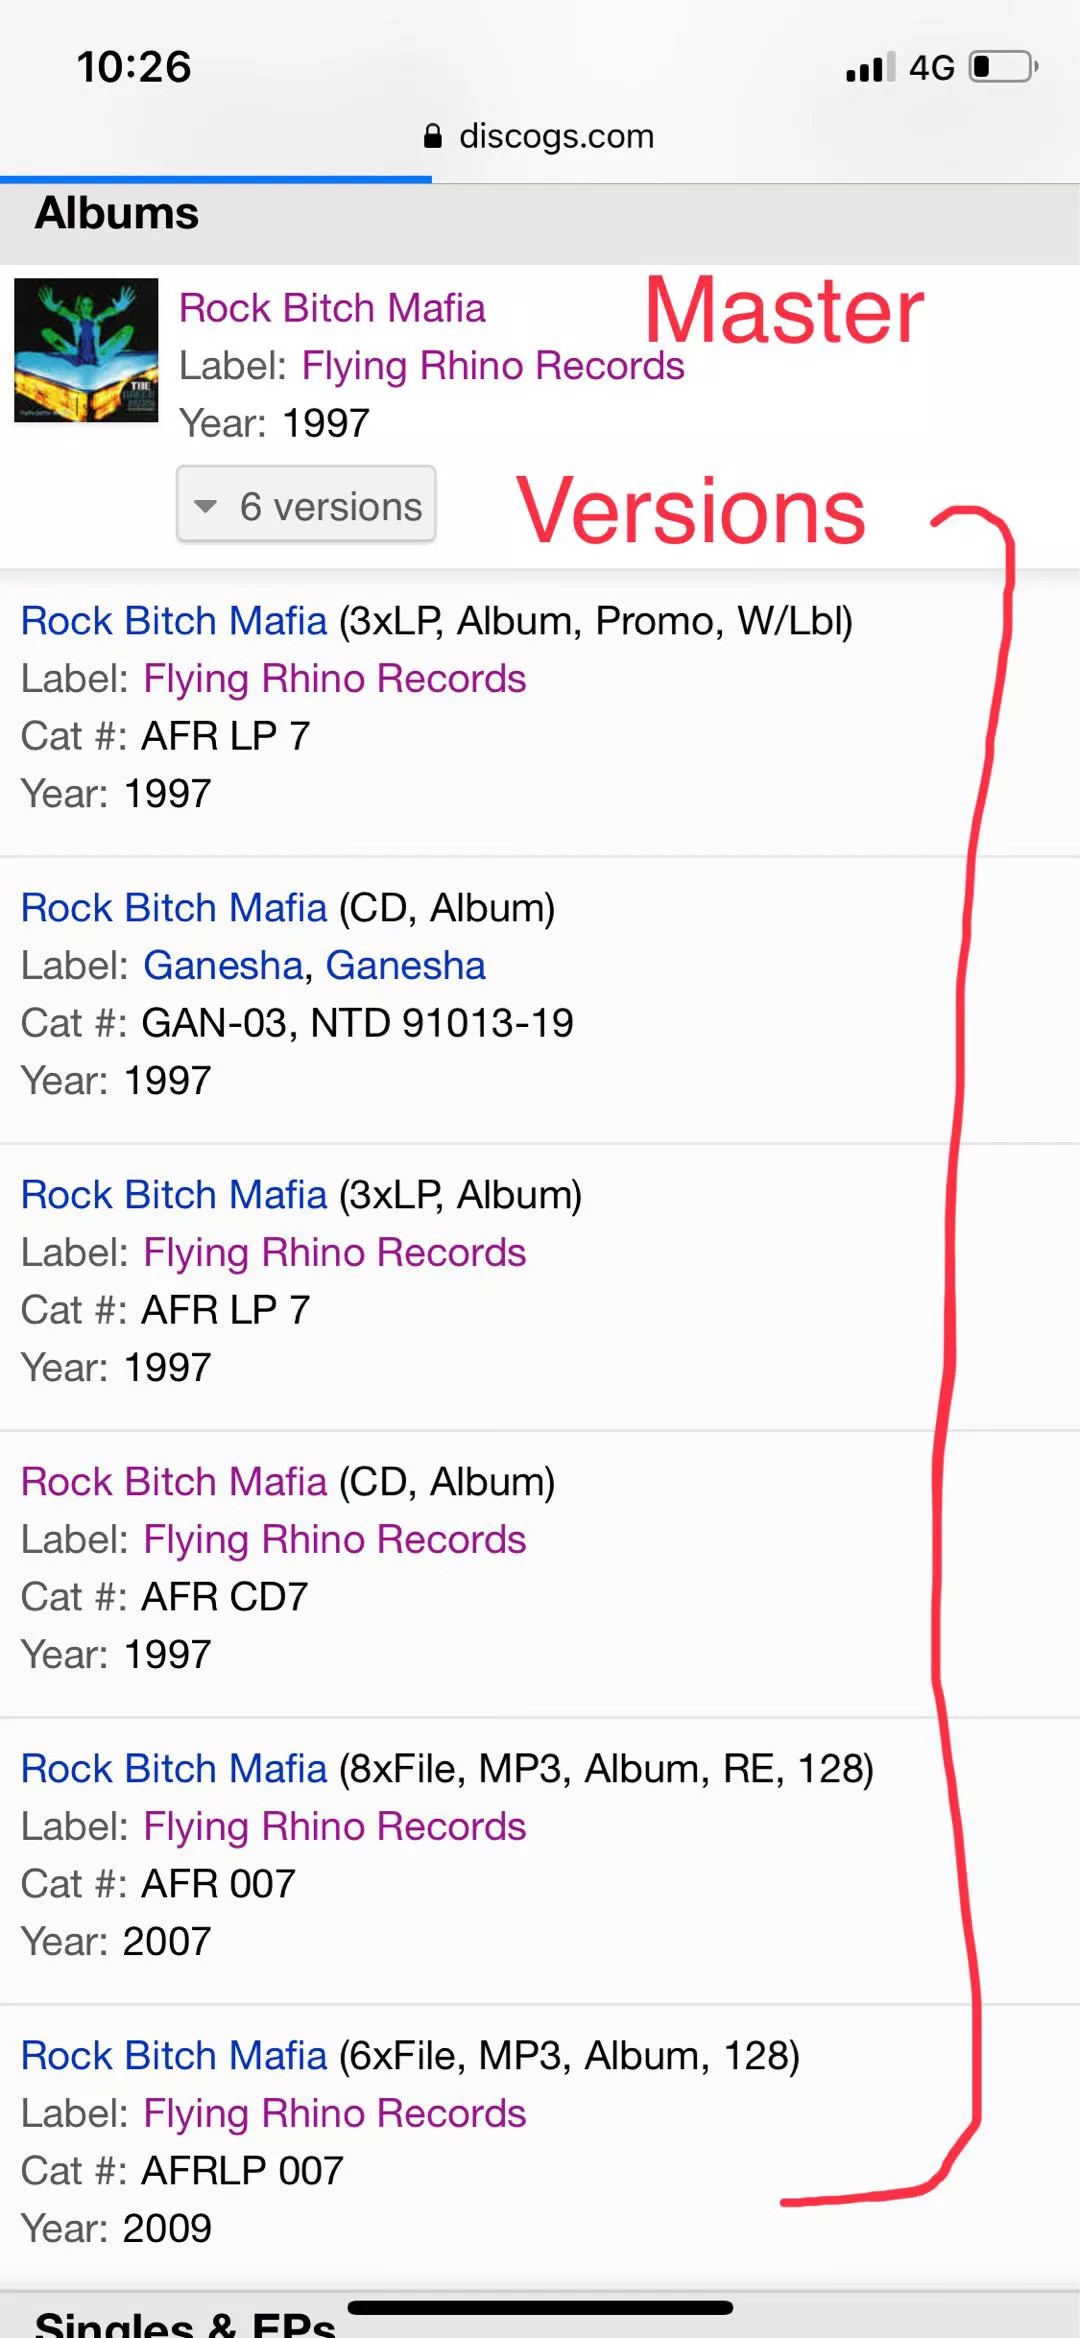
Task: Tap the Albums section header
Action: click(x=117, y=213)
